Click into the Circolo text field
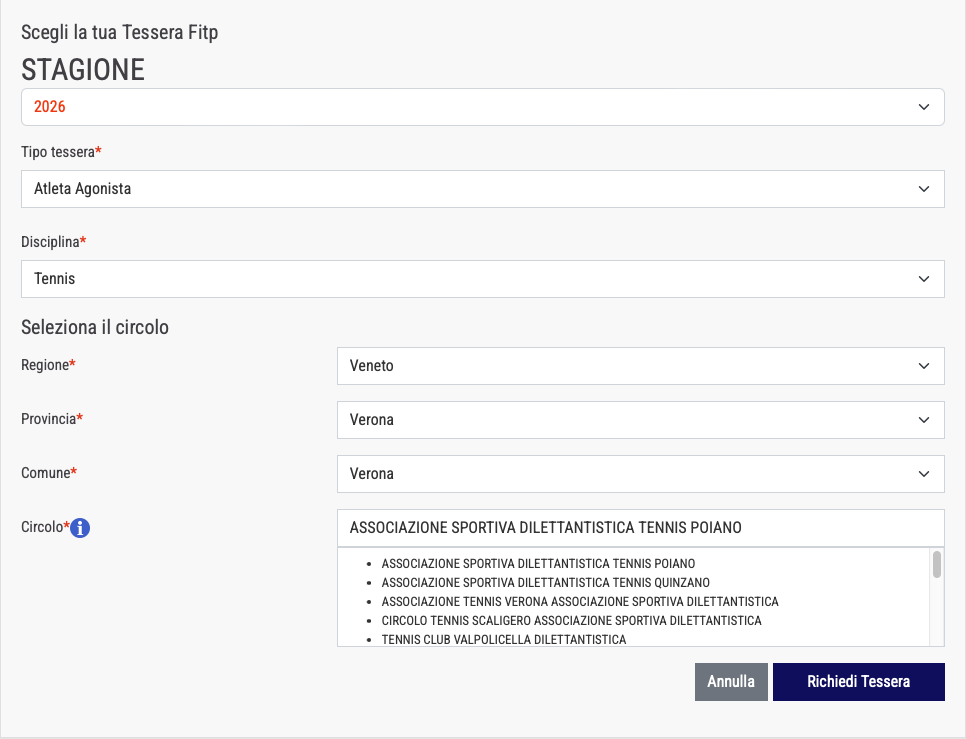The height and width of the screenshot is (739, 966). point(640,528)
